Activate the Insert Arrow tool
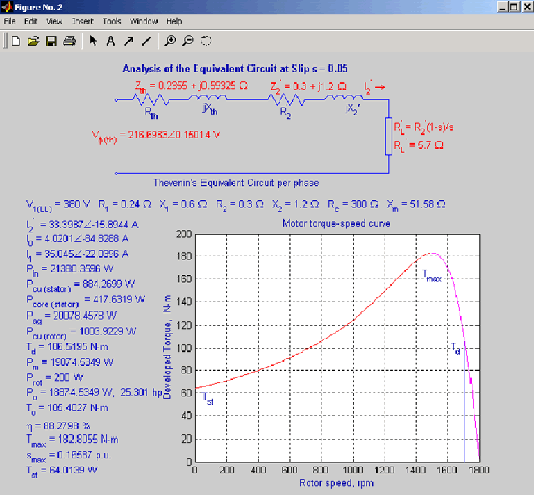534x495 pixels. 129,41
